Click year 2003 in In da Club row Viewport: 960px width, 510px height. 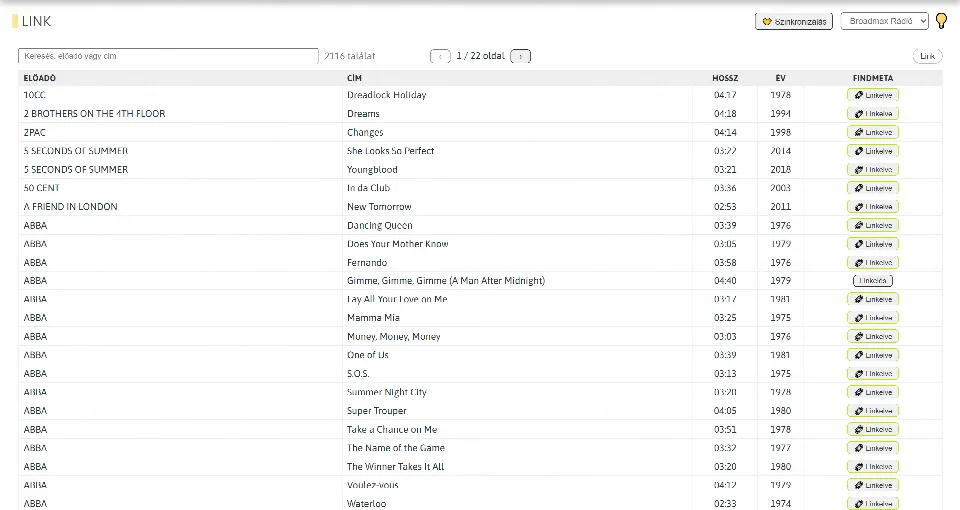coord(781,188)
